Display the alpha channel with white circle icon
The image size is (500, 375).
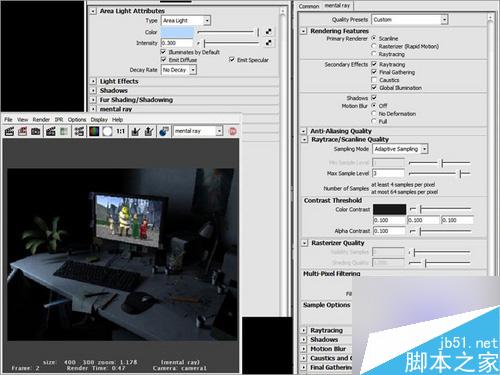[107, 131]
